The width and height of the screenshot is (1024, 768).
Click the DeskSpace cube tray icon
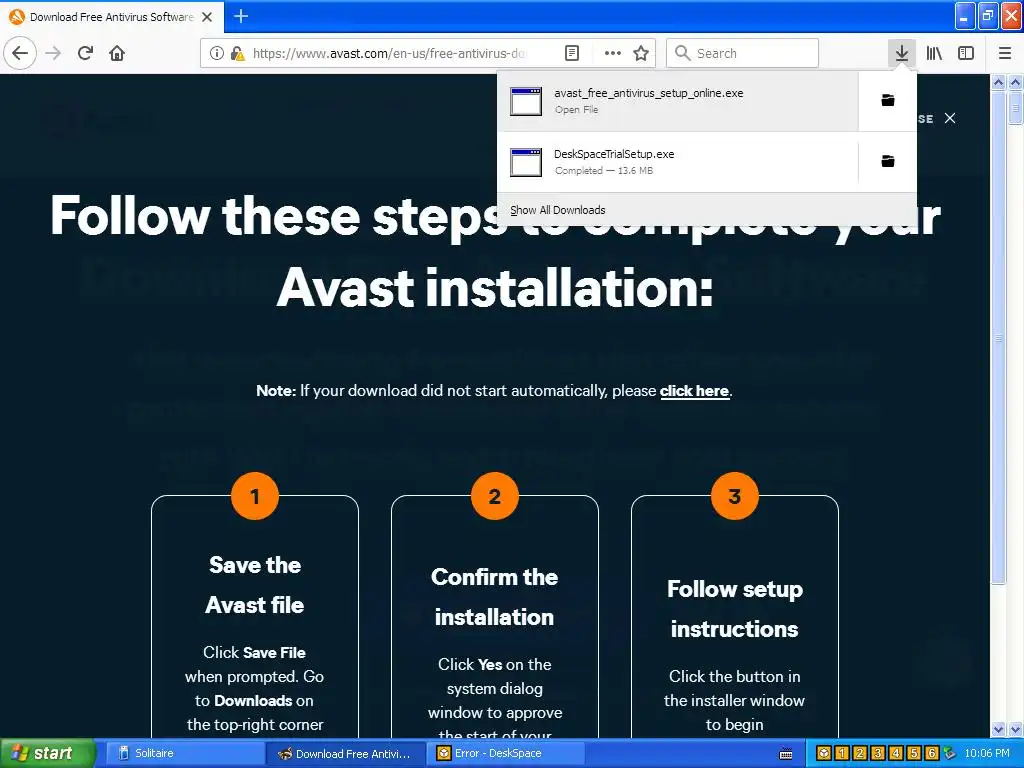[x=824, y=753]
